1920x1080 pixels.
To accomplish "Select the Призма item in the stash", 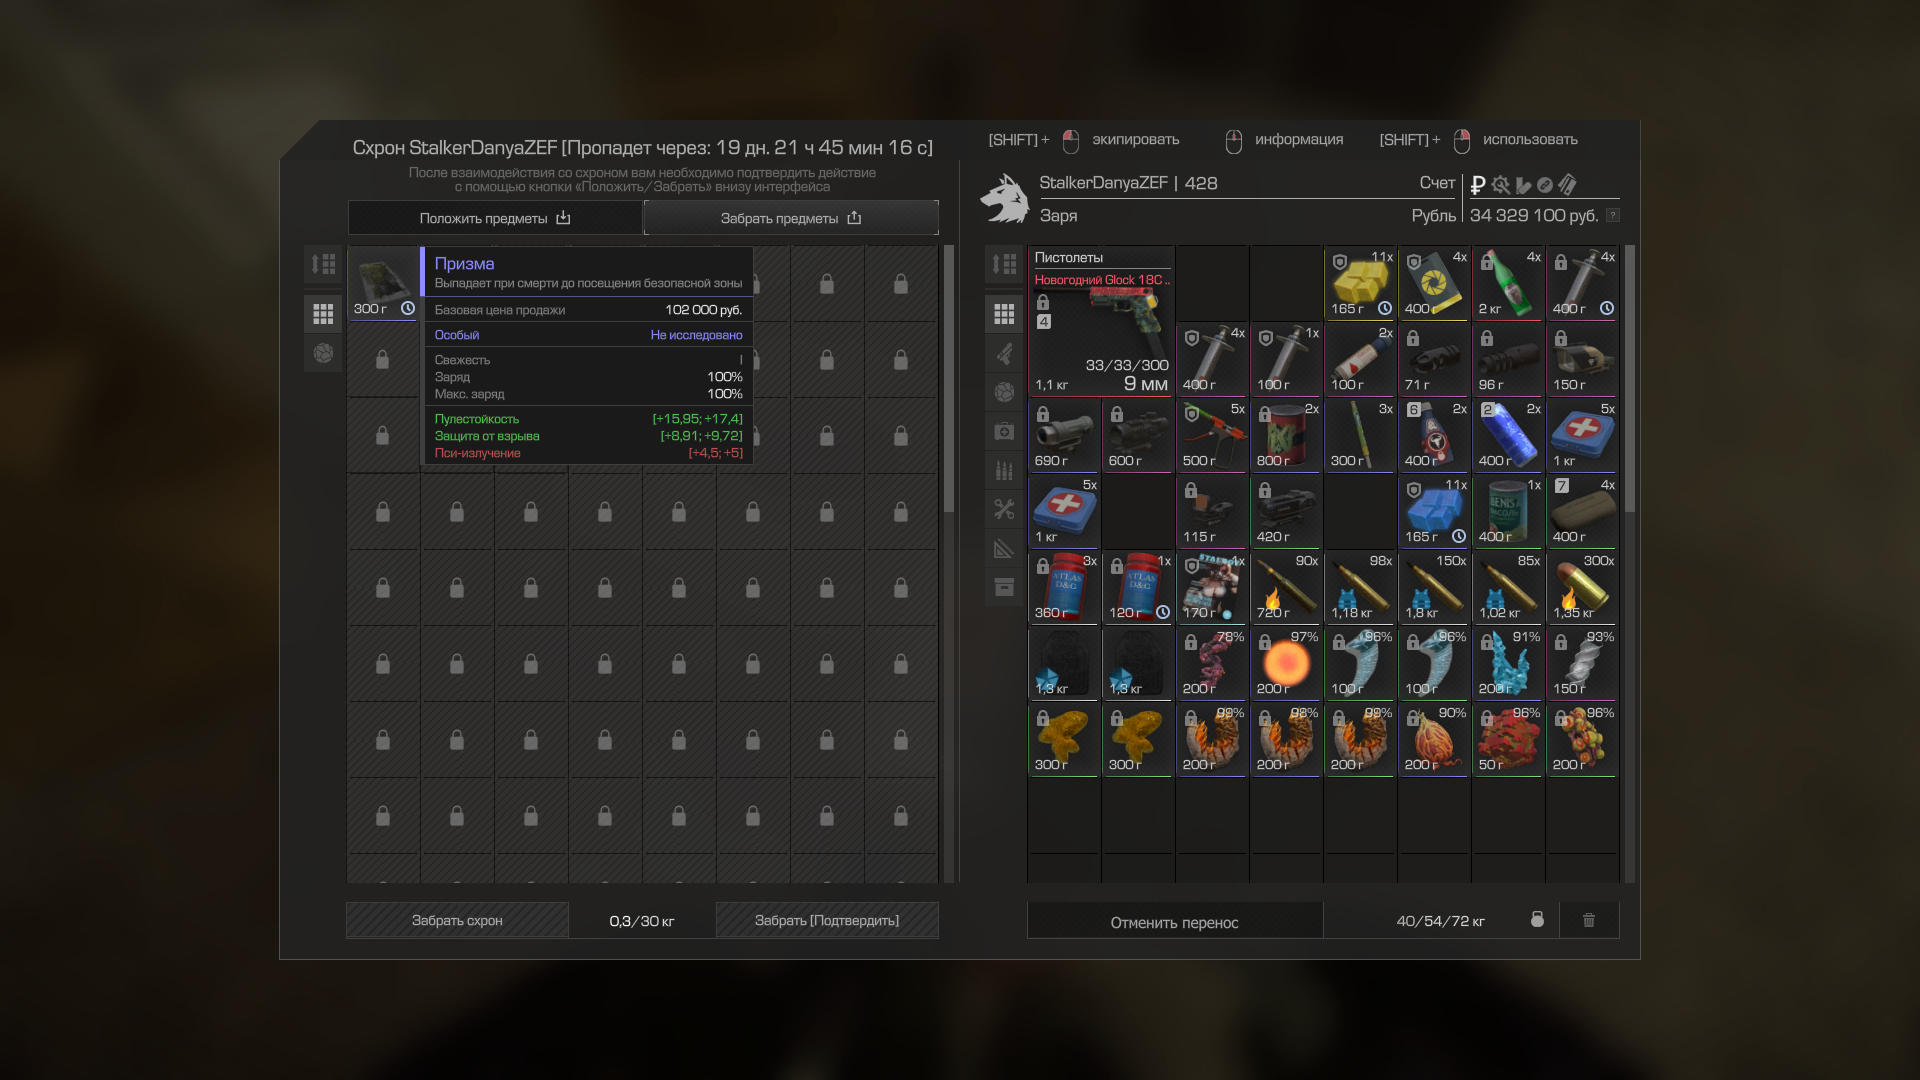I will pos(383,283).
